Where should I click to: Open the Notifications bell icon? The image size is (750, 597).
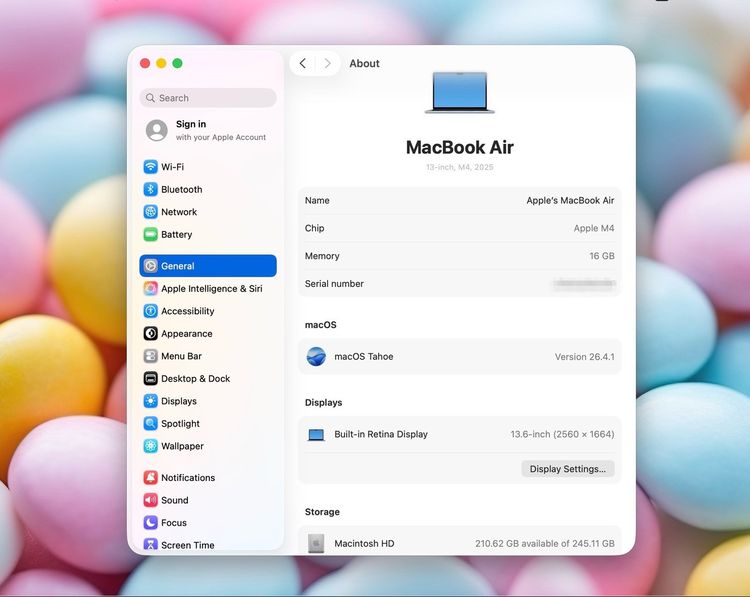[150, 477]
